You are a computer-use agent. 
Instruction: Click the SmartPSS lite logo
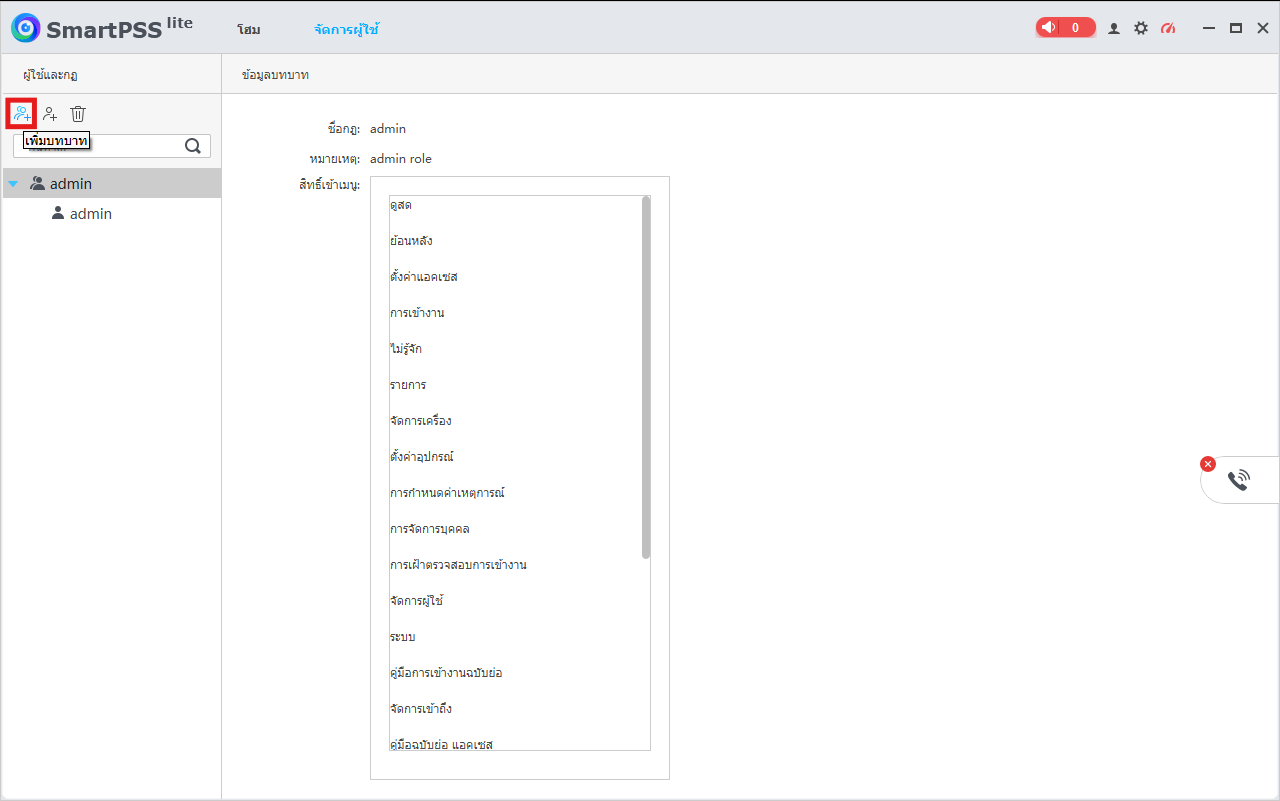(x=102, y=28)
